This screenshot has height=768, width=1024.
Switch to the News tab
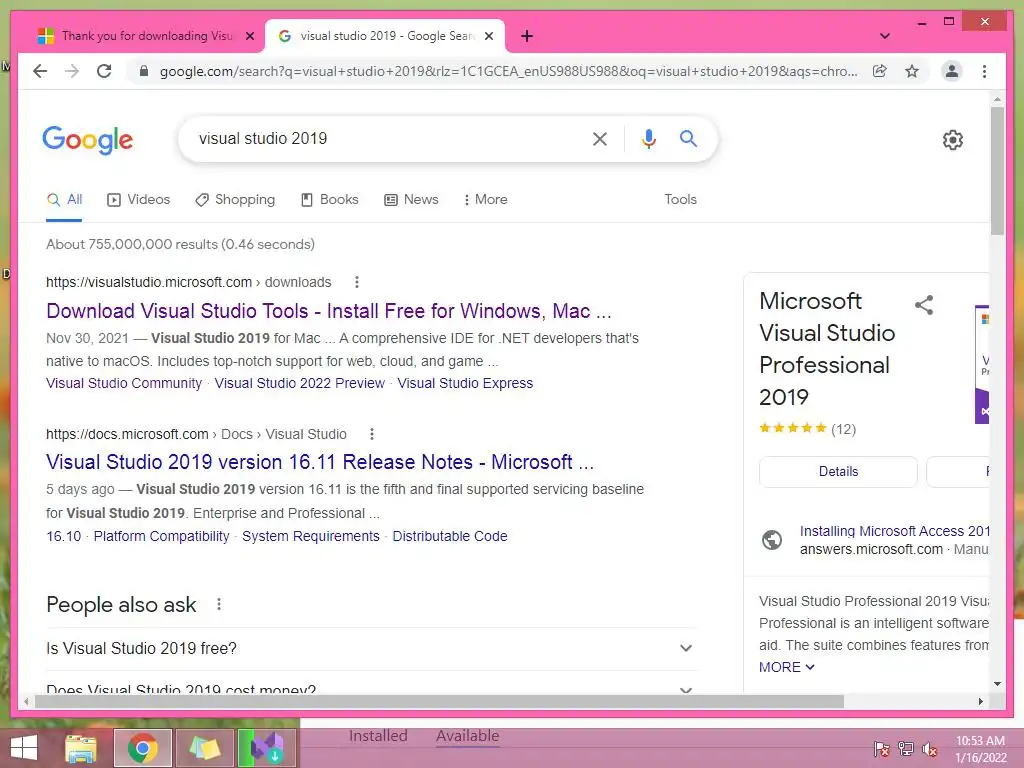click(x=411, y=199)
